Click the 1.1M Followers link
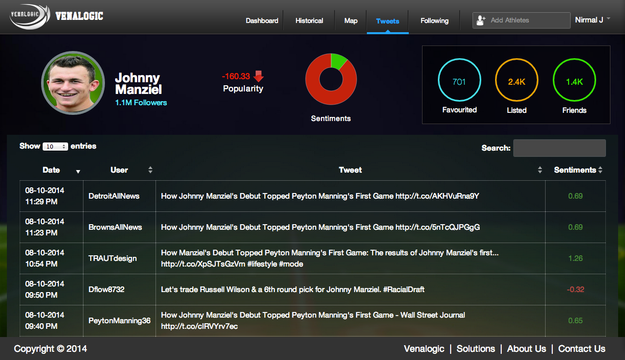 point(141,102)
